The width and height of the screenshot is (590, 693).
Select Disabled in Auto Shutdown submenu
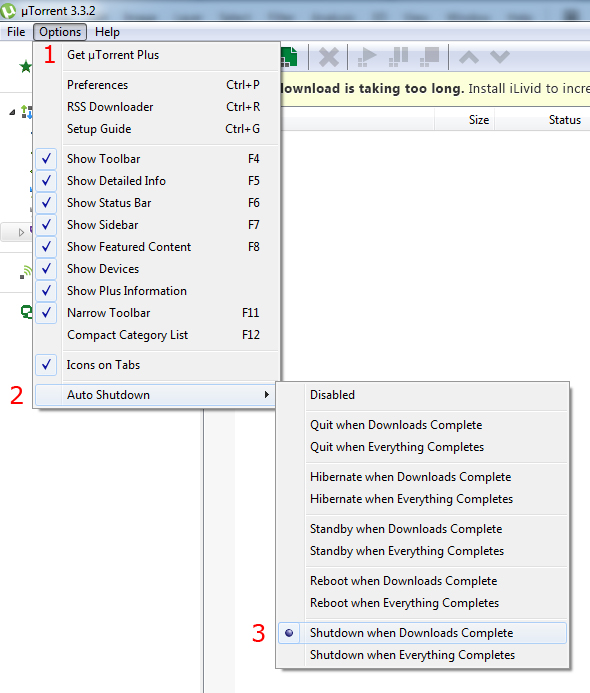422,395
